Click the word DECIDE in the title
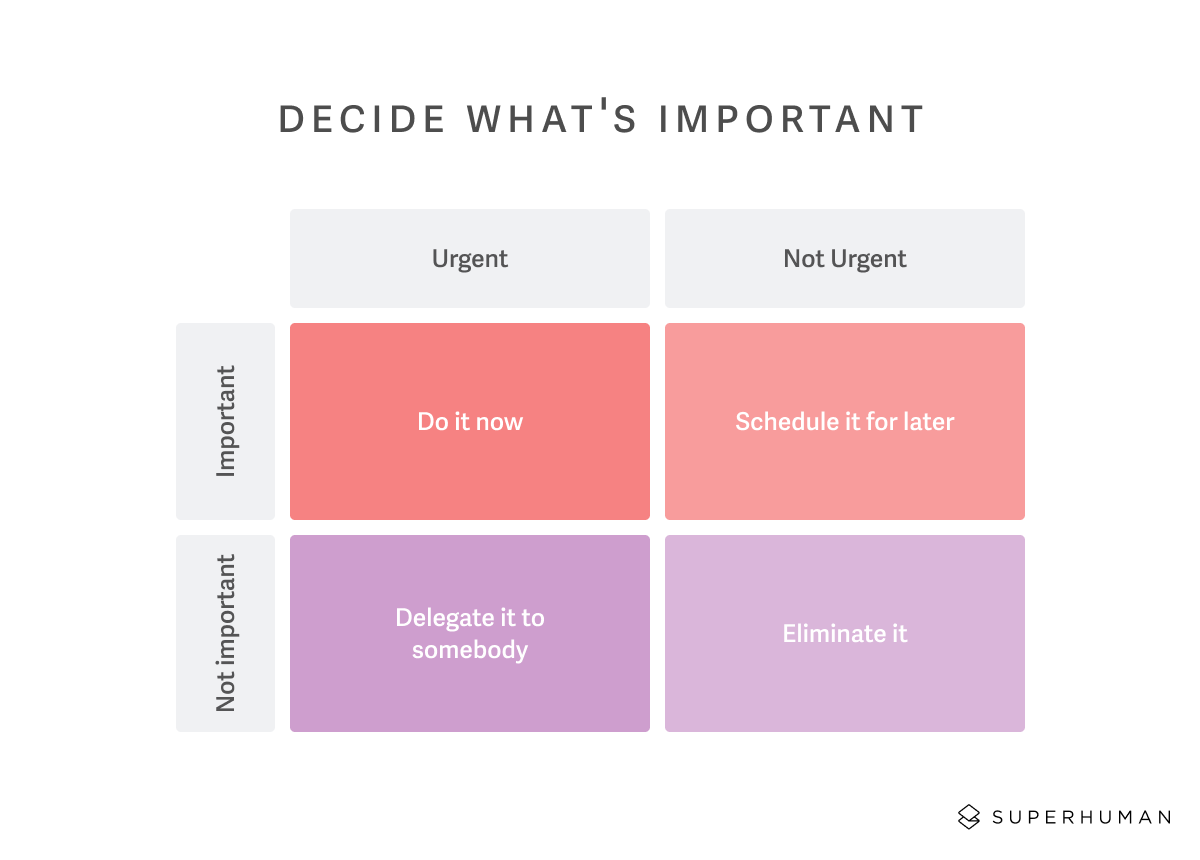1200x860 pixels. (362, 119)
